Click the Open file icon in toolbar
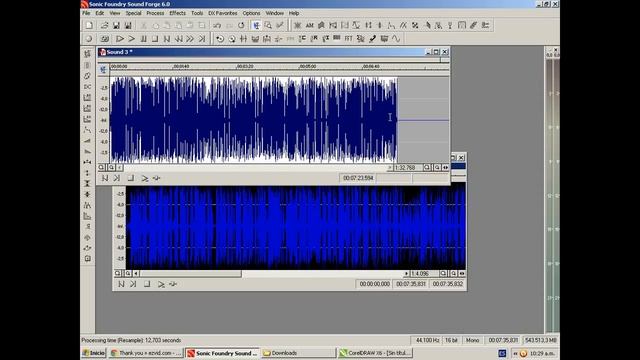The image size is (640, 360). (x=104, y=25)
